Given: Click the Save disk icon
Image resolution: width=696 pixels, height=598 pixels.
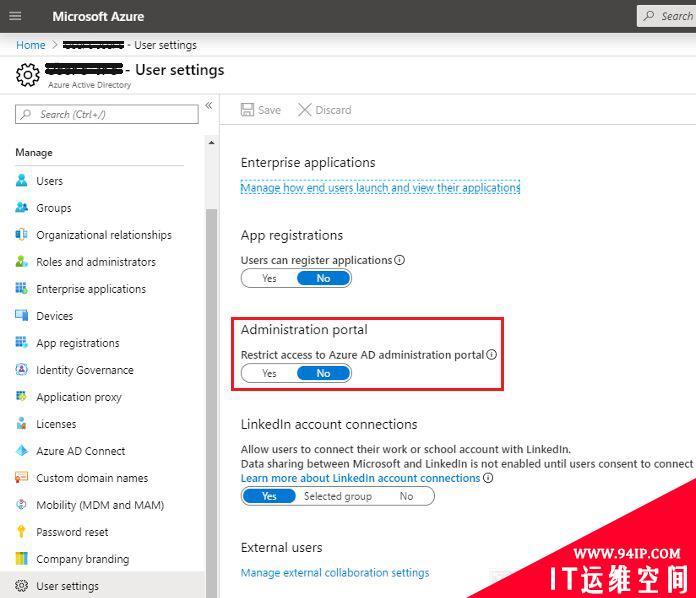Looking at the screenshot, I should coord(247,110).
